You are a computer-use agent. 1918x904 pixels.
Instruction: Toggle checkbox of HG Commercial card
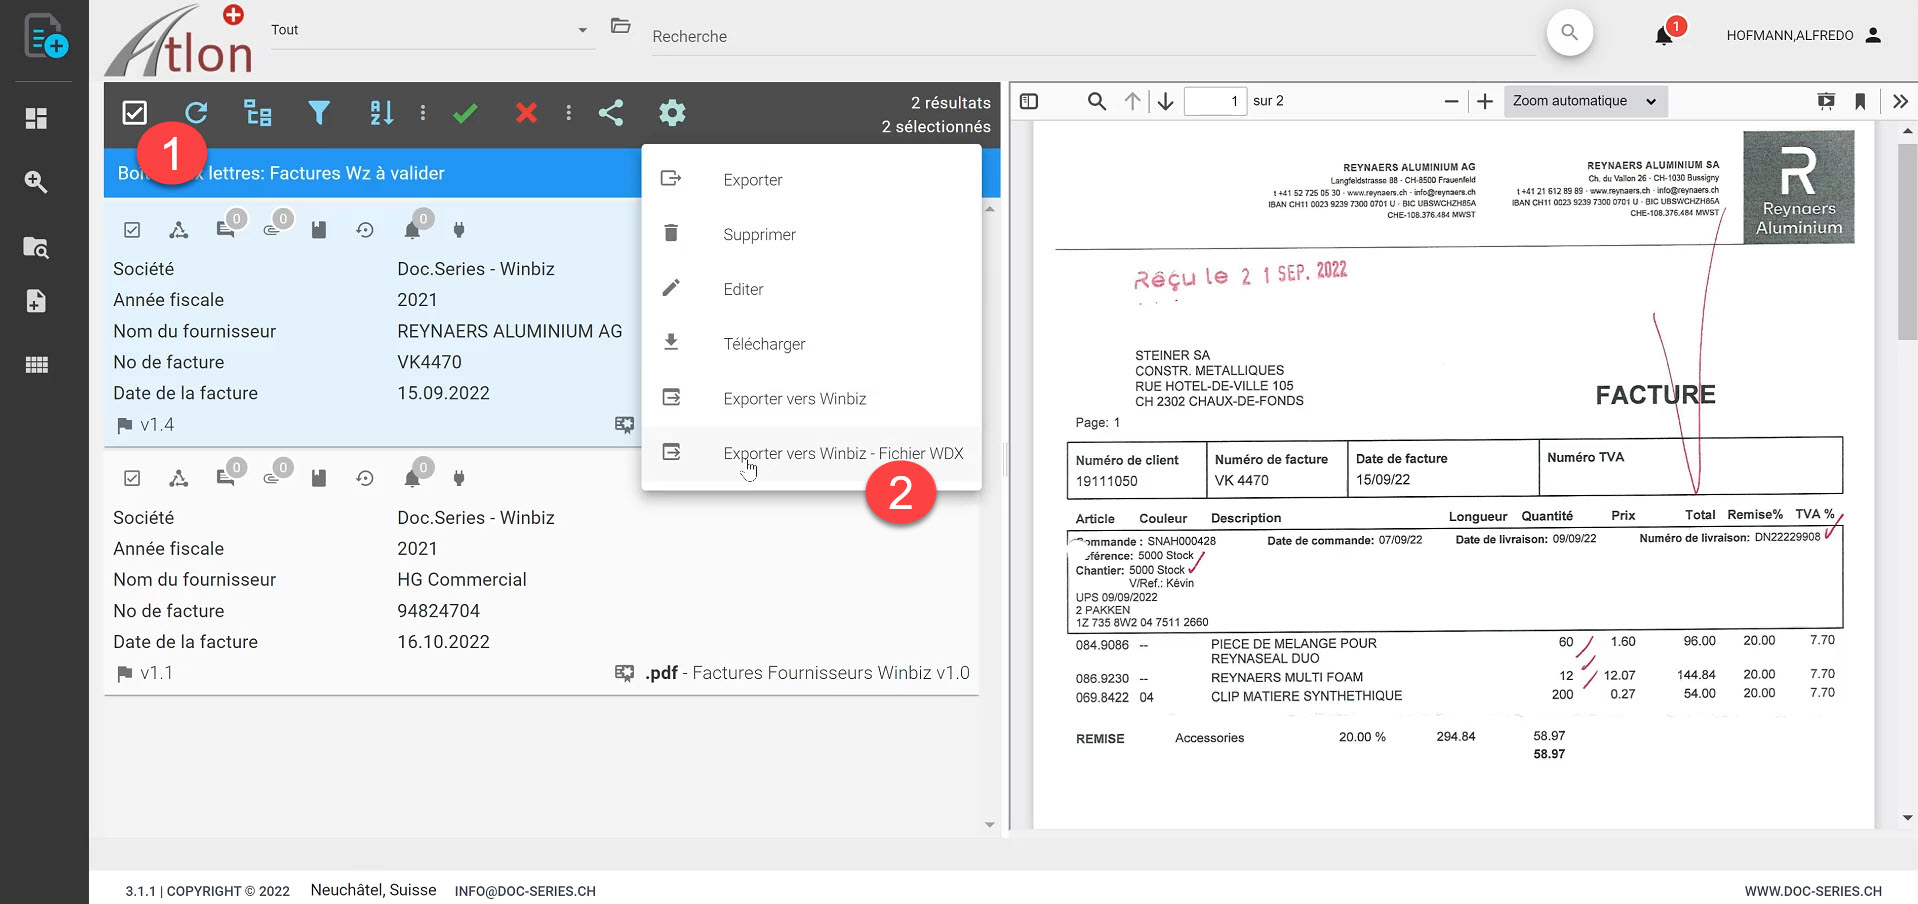tap(132, 478)
